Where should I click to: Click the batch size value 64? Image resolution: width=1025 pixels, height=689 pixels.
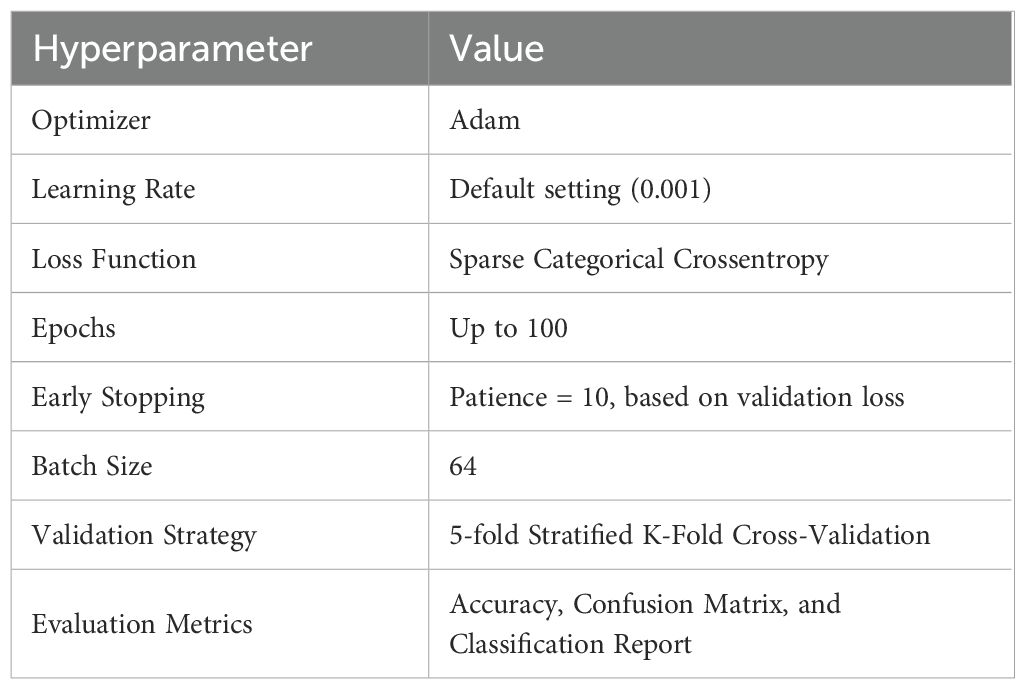point(463,466)
